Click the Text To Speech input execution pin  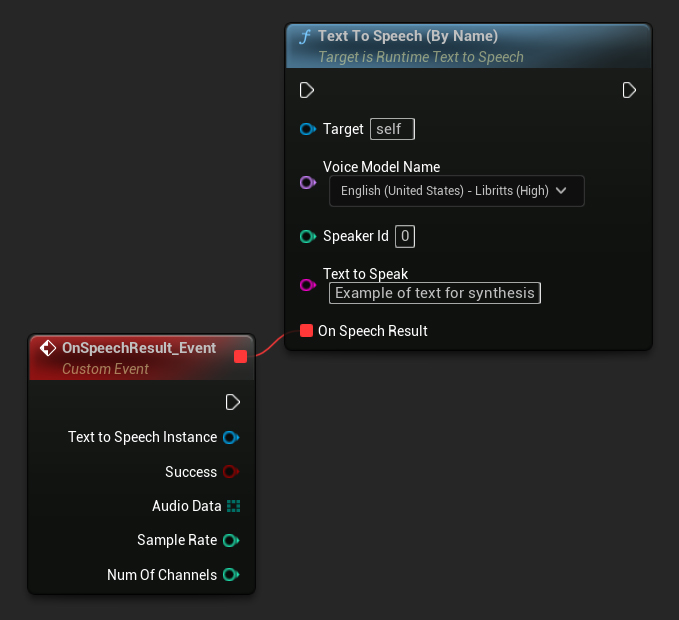[307, 90]
